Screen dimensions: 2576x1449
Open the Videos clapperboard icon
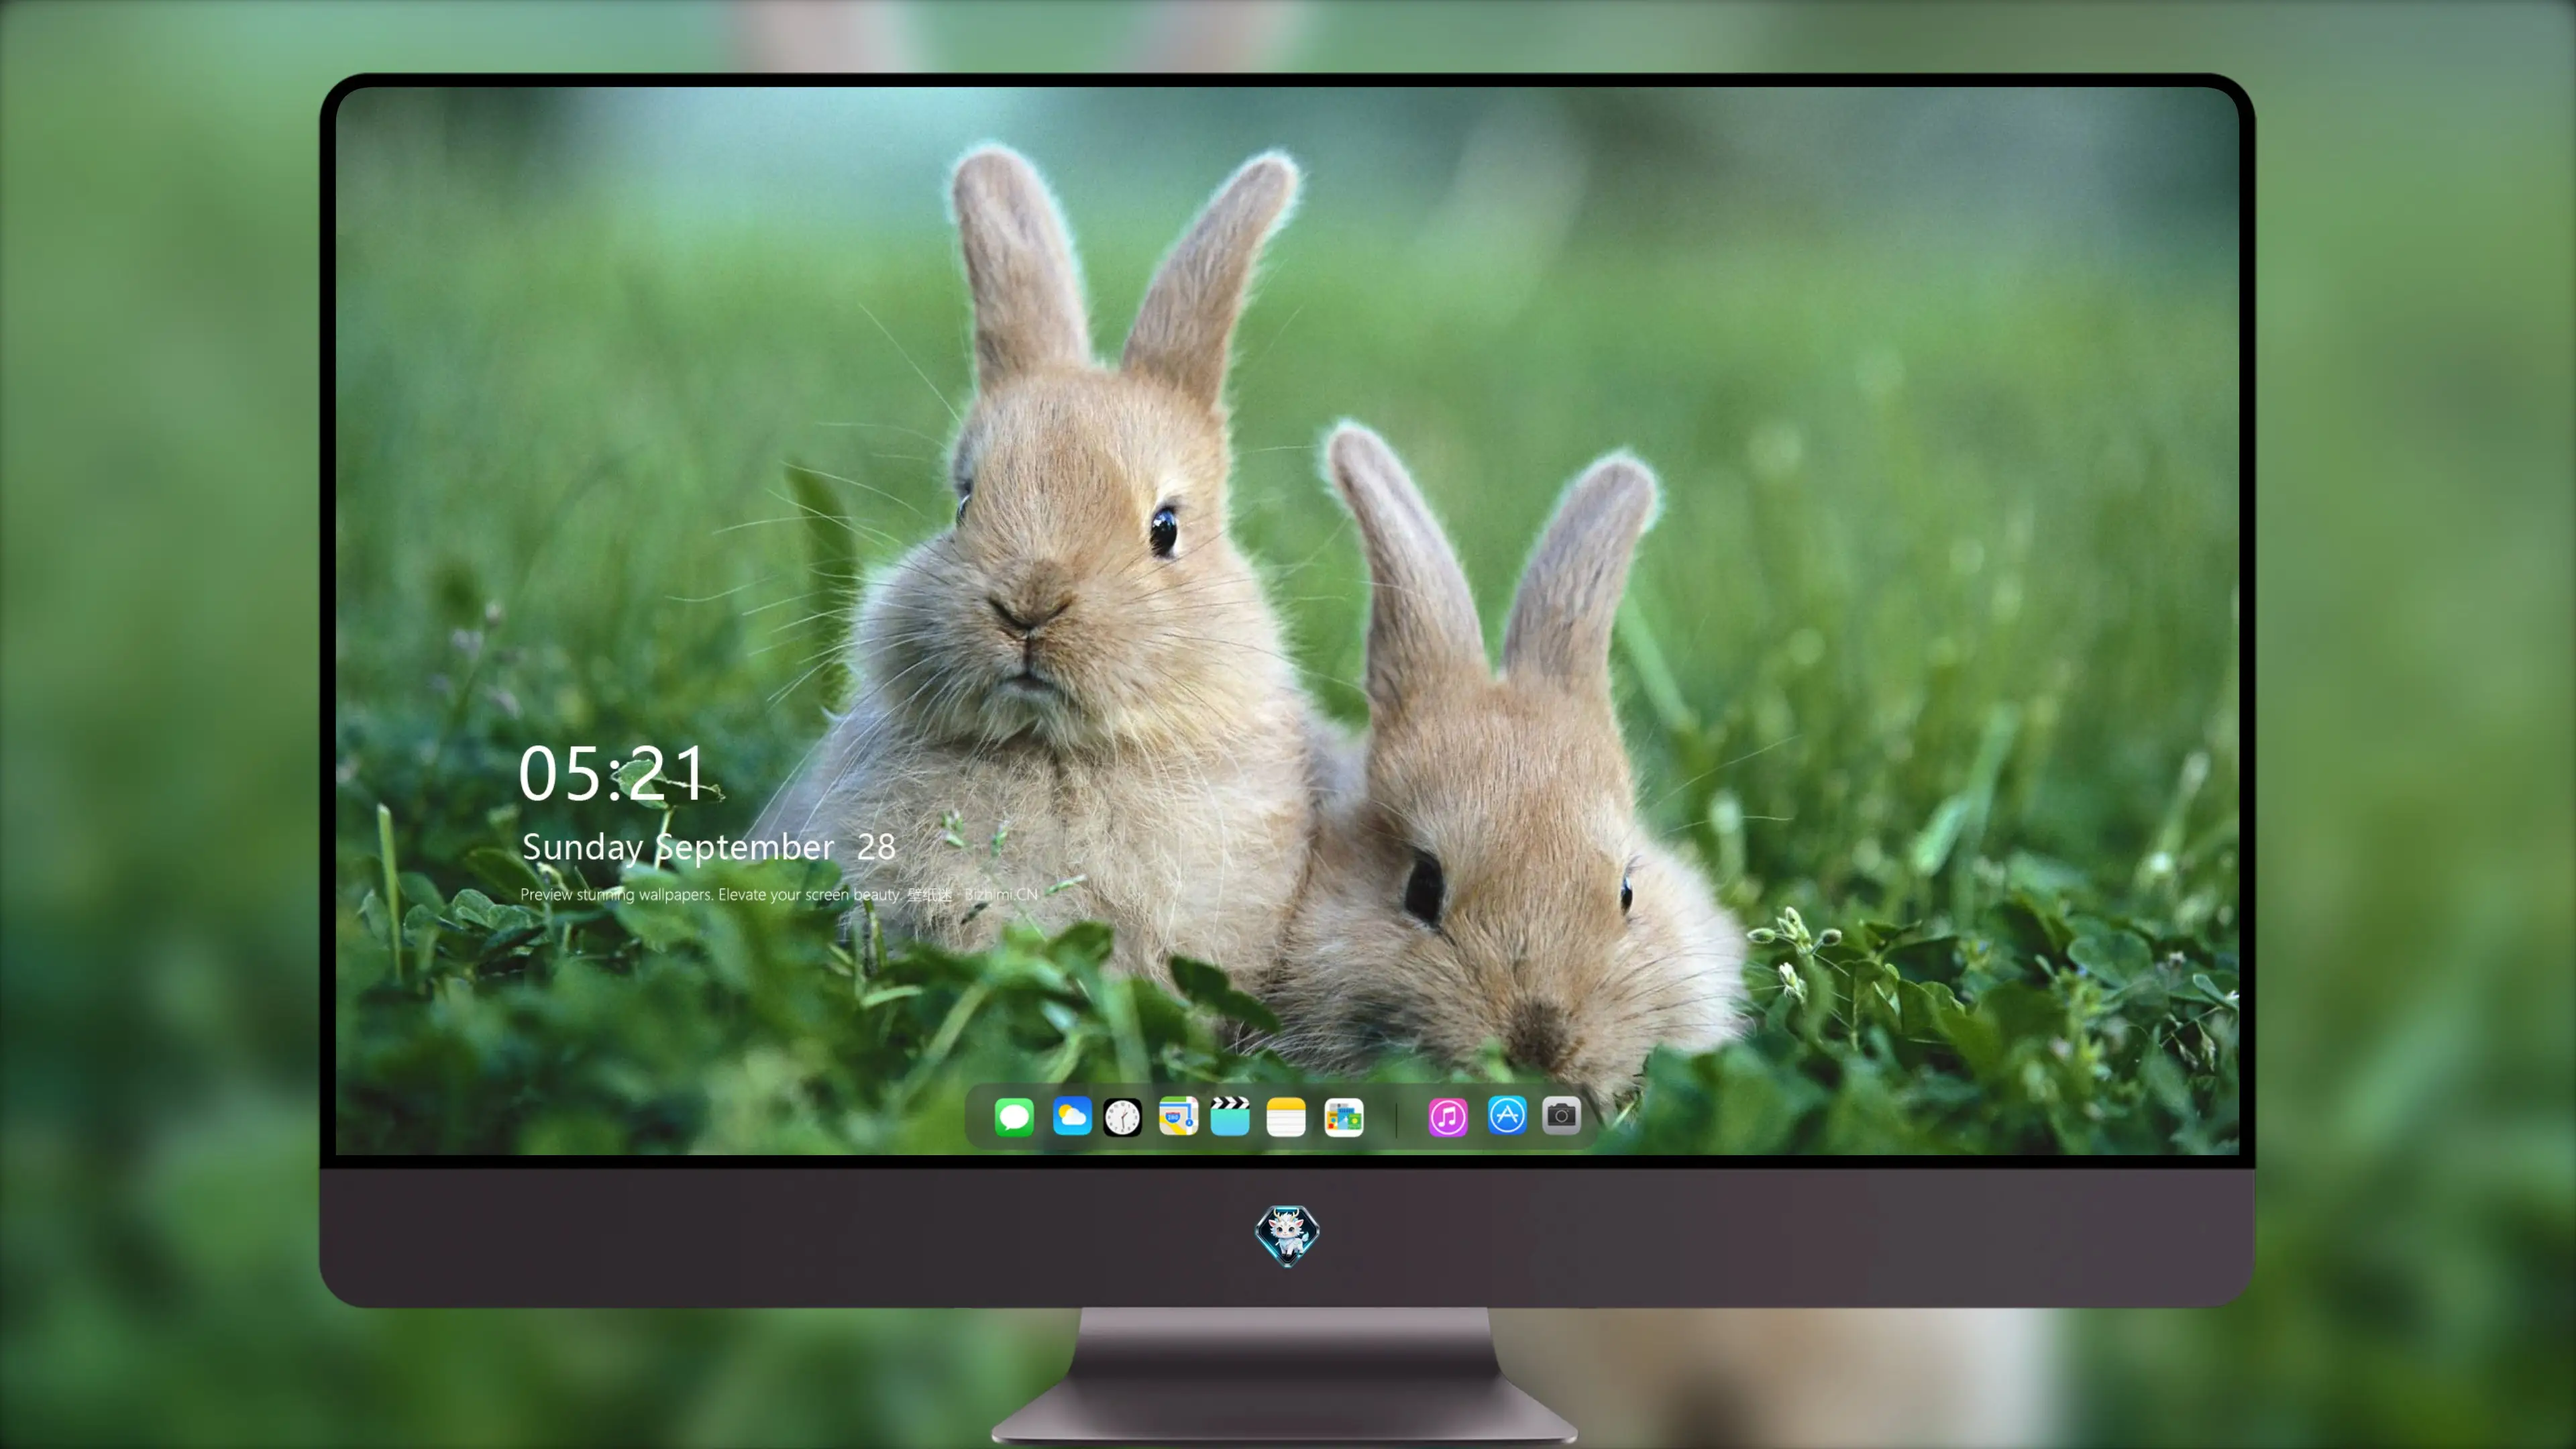click(1230, 1116)
